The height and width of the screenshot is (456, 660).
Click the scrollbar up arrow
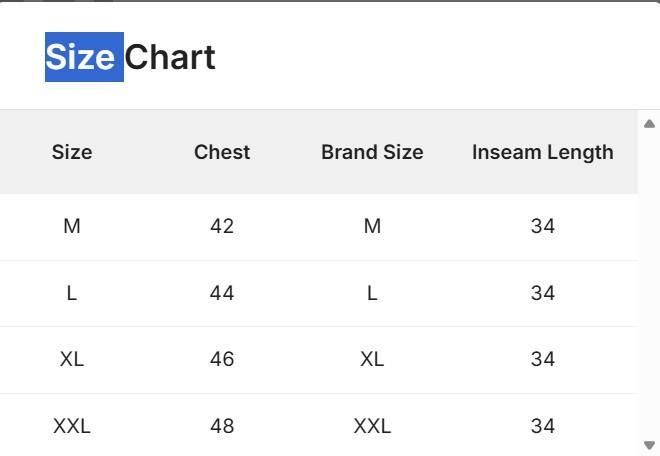click(649, 124)
